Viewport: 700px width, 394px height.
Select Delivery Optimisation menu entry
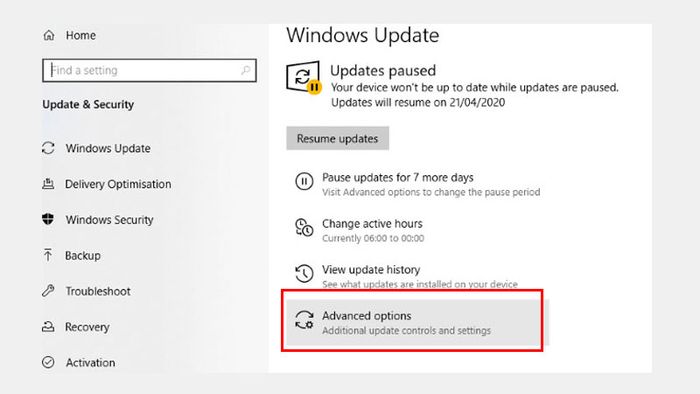[107, 184]
